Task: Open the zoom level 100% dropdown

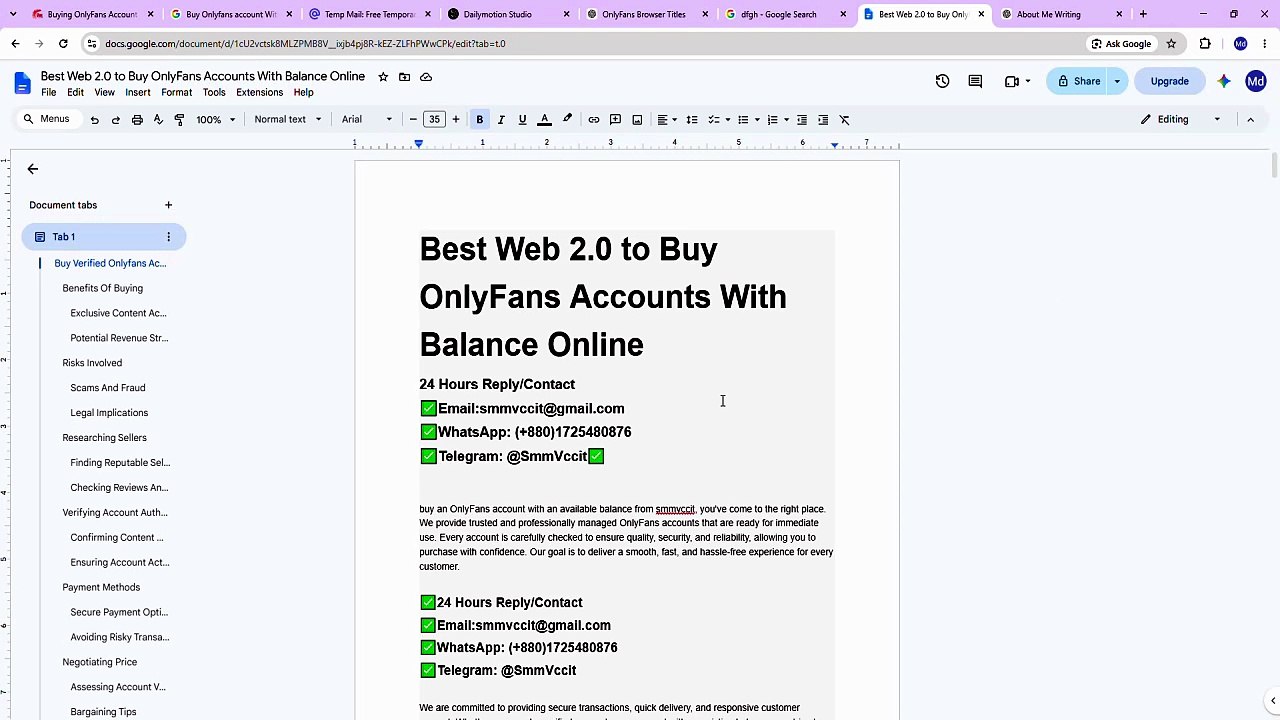Action: click(216, 120)
